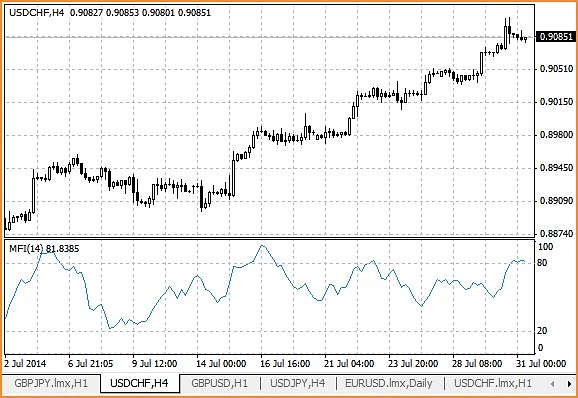
Task: Click the MFI level 80 label
Action: tap(542, 263)
